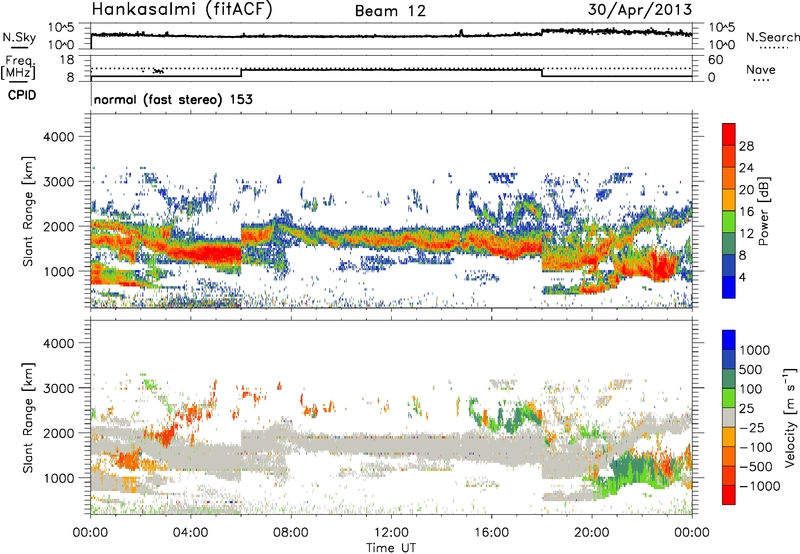Pick the light green segment of Power colorbar
The width and height of the screenshot is (800, 554).
tap(729, 222)
